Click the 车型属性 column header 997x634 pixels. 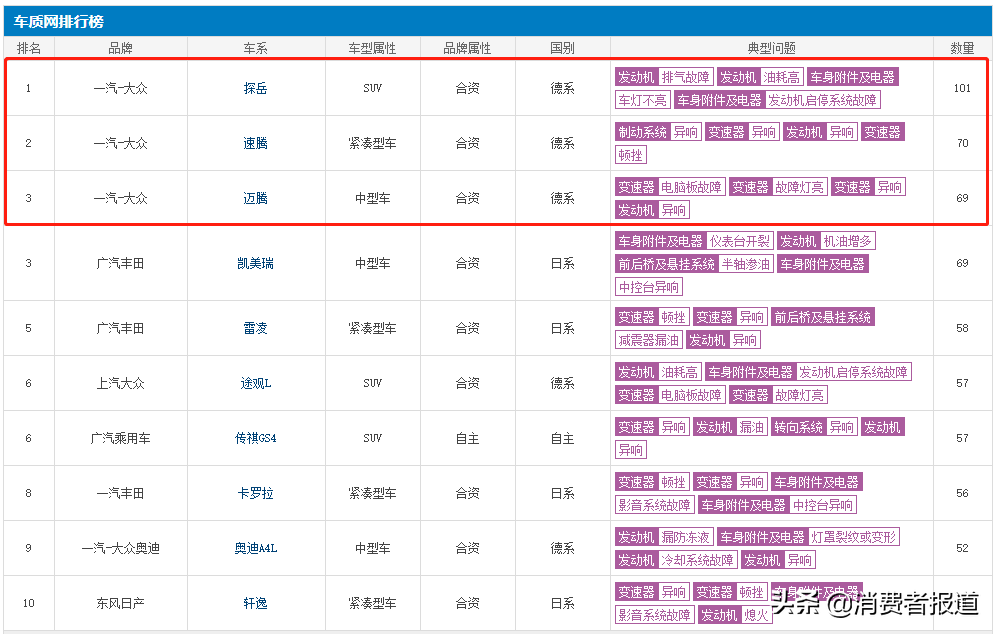tap(372, 48)
